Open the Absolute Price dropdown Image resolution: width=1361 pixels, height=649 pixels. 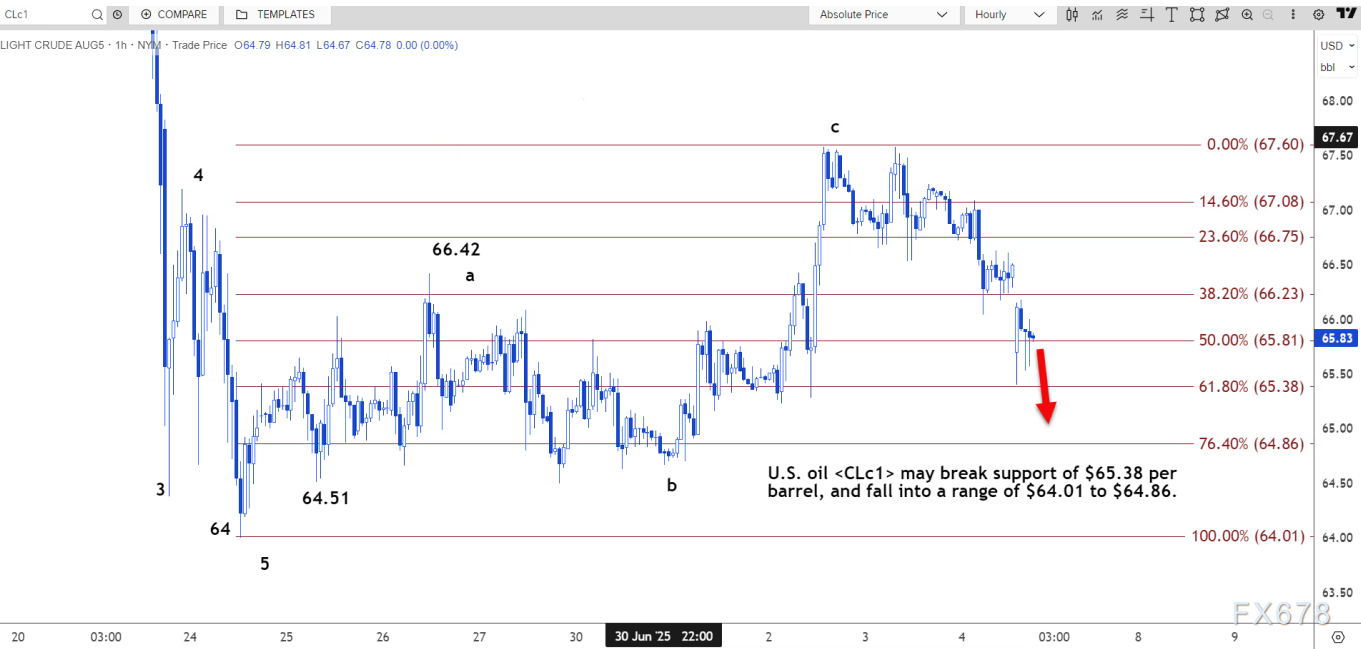(x=882, y=14)
